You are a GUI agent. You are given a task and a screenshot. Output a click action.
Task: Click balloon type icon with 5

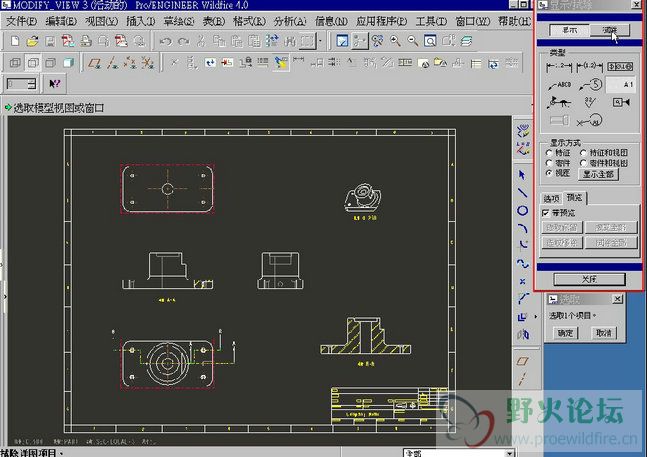click(590, 85)
